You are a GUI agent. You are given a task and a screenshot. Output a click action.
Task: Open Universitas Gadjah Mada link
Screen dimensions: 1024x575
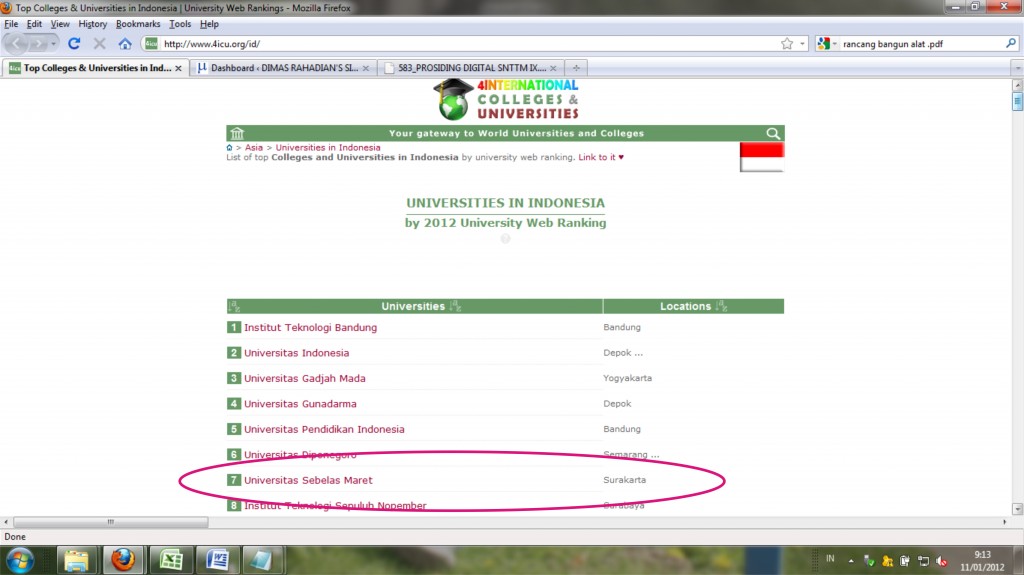click(x=305, y=378)
